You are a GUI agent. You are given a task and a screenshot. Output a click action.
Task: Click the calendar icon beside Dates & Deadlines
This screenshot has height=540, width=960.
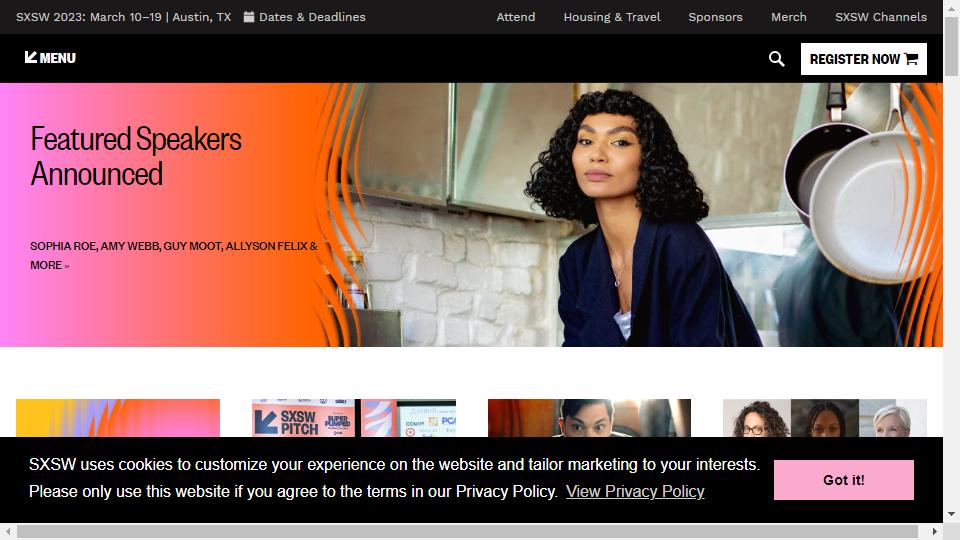click(x=249, y=17)
